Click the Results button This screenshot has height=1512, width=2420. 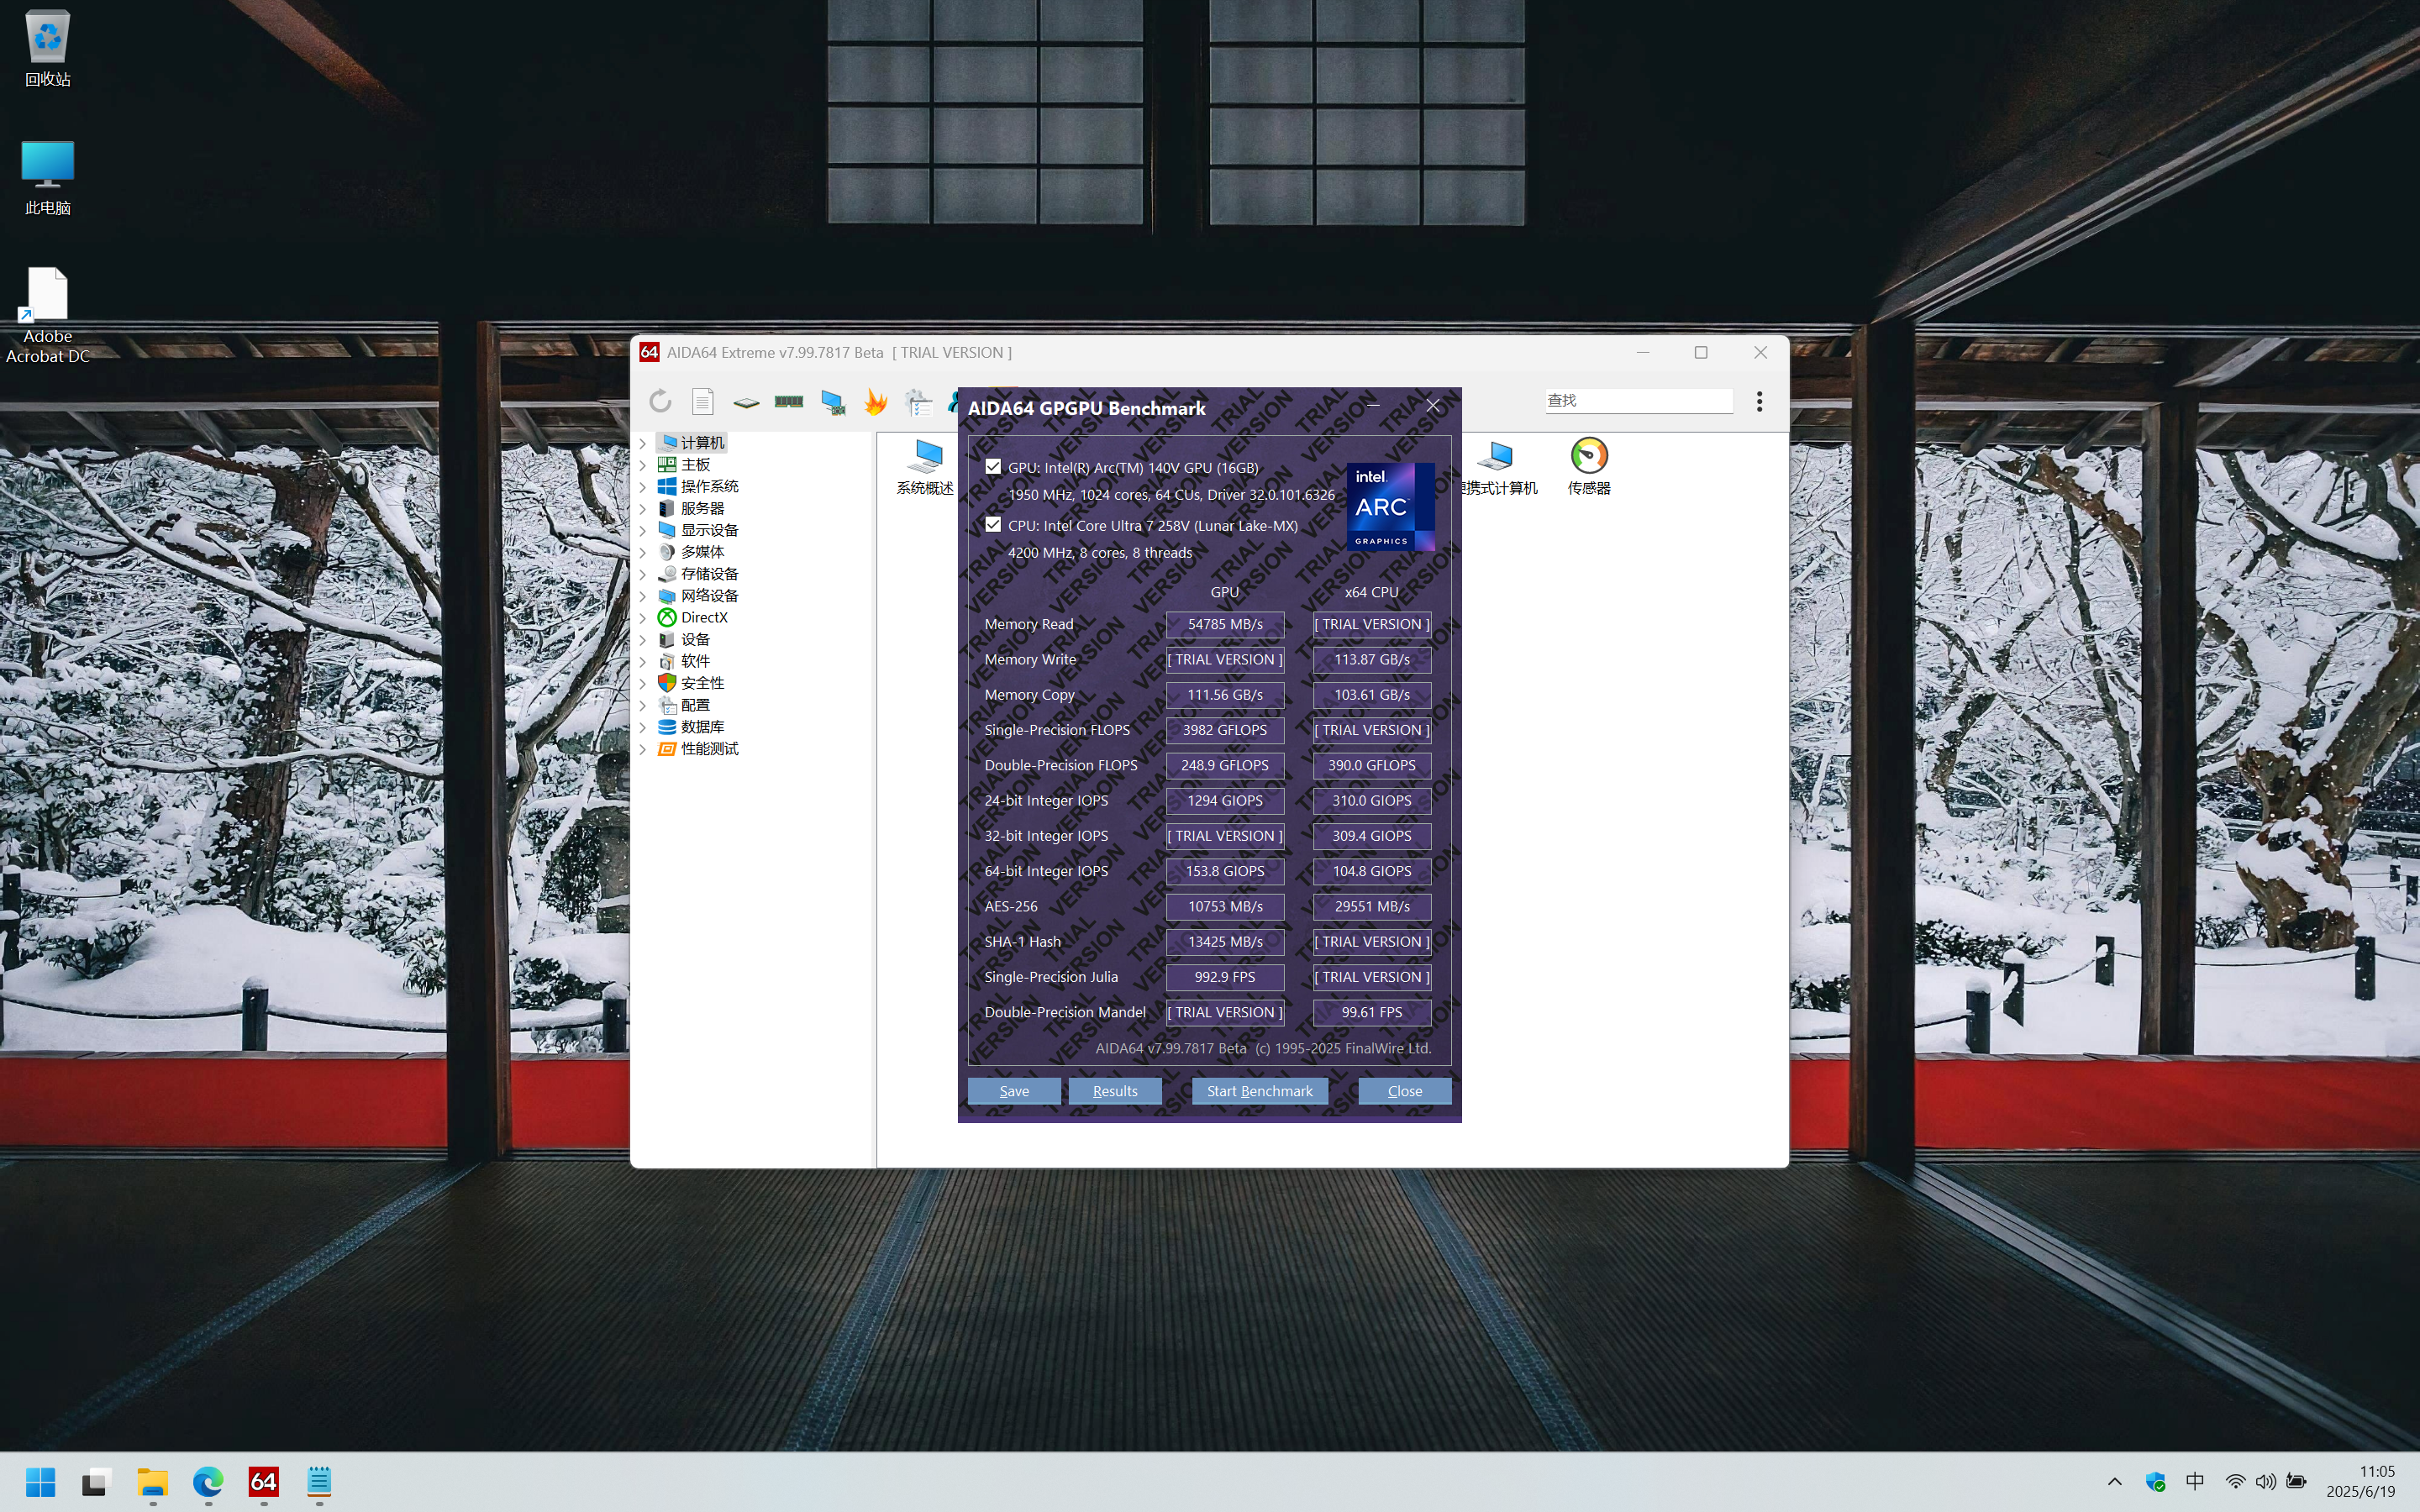click(x=1114, y=1091)
